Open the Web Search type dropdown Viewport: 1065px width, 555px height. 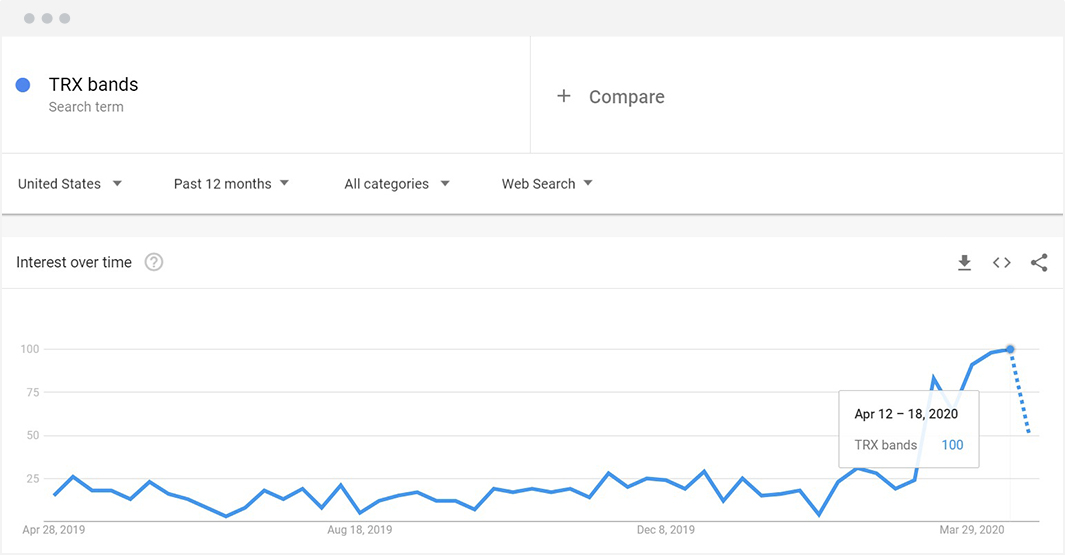(547, 183)
